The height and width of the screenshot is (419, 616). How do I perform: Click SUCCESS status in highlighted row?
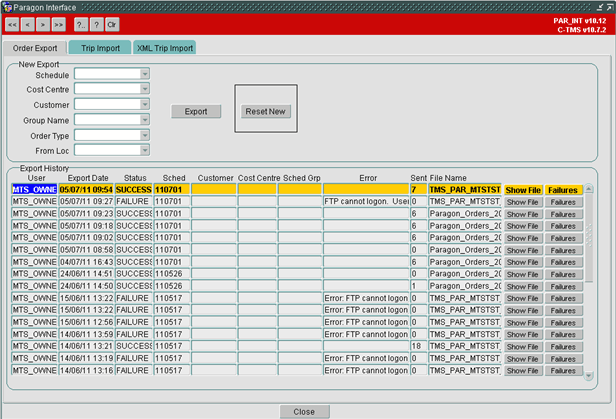click(x=134, y=190)
